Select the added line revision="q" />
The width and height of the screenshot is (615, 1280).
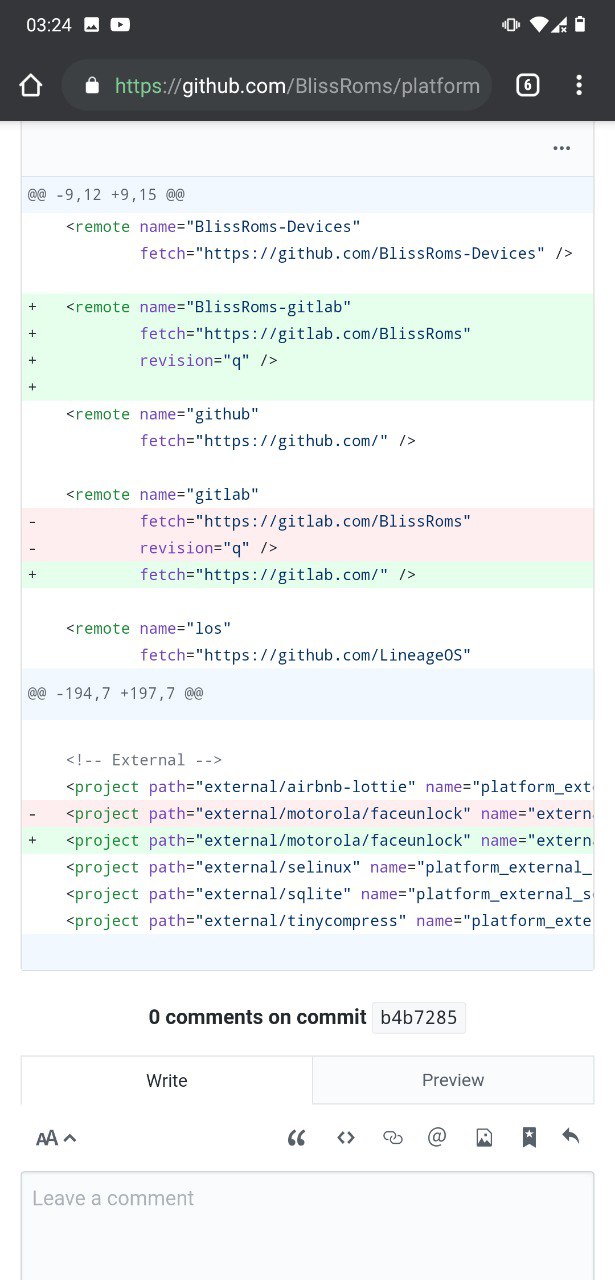[308, 360]
